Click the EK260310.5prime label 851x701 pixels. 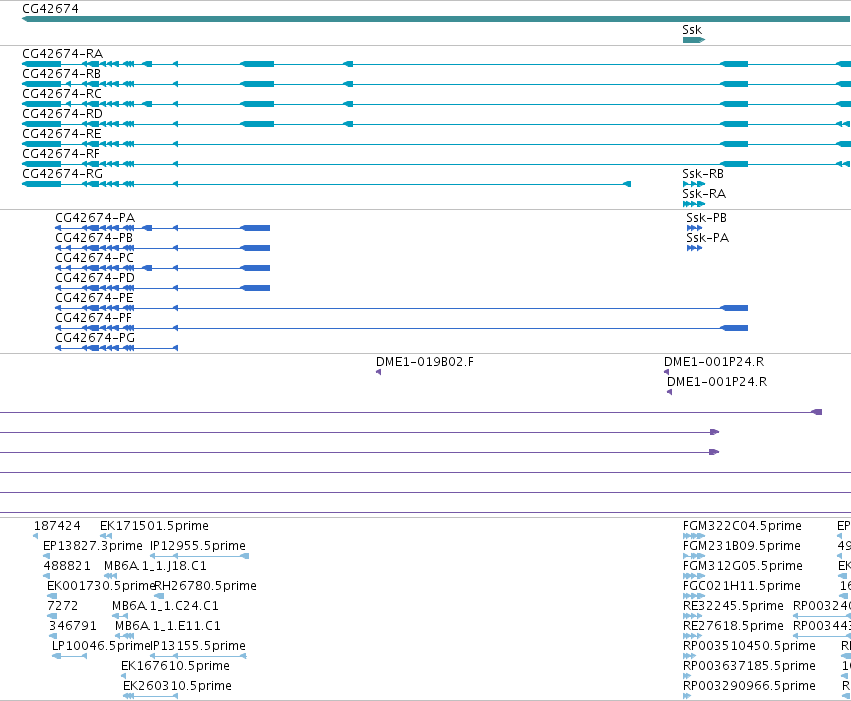(x=177, y=686)
